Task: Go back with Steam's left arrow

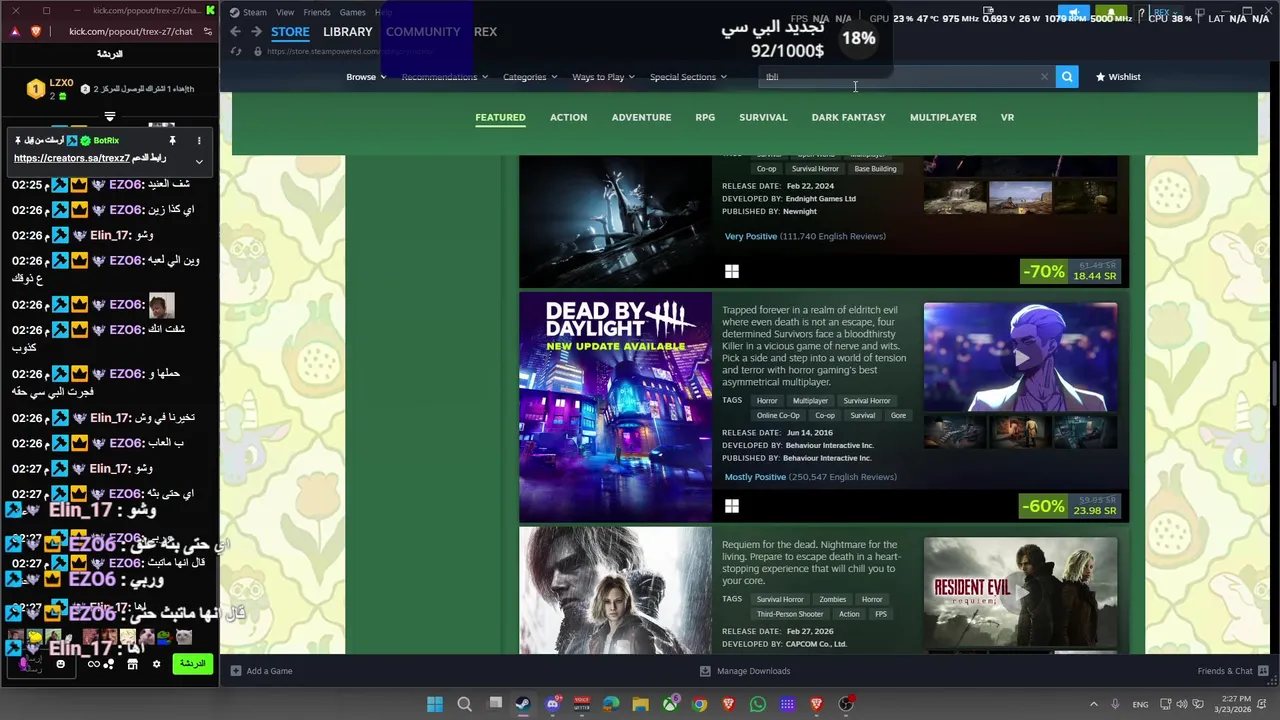Action: click(235, 32)
